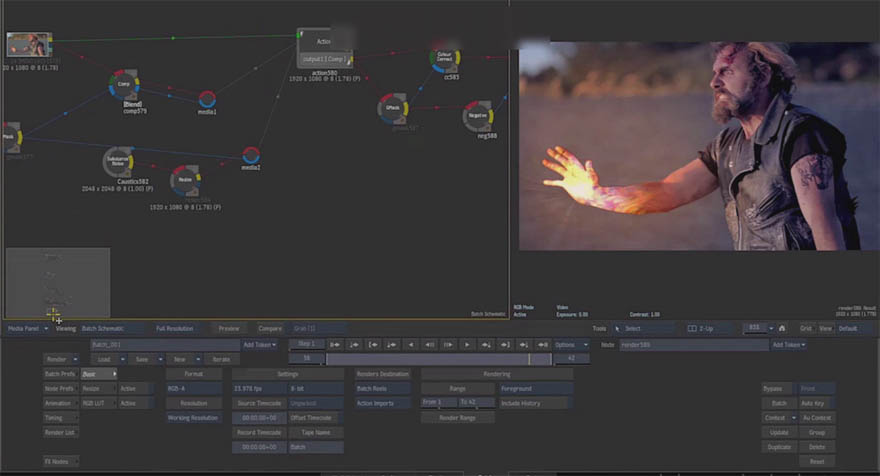The width and height of the screenshot is (880, 476).
Task: Toggle the Auto Key button
Action: pyautogui.click(x=815, y=403)
